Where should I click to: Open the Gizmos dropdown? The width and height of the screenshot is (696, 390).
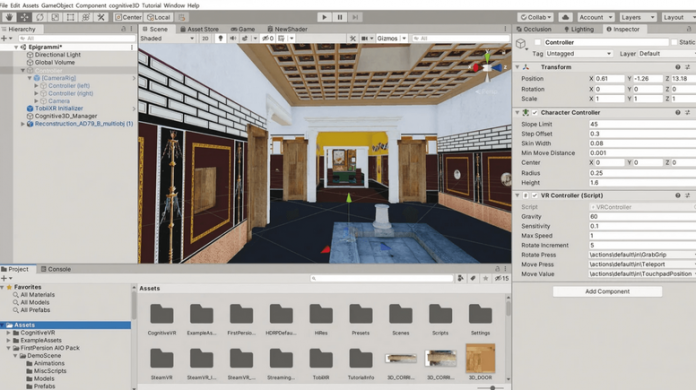[391, 39]
